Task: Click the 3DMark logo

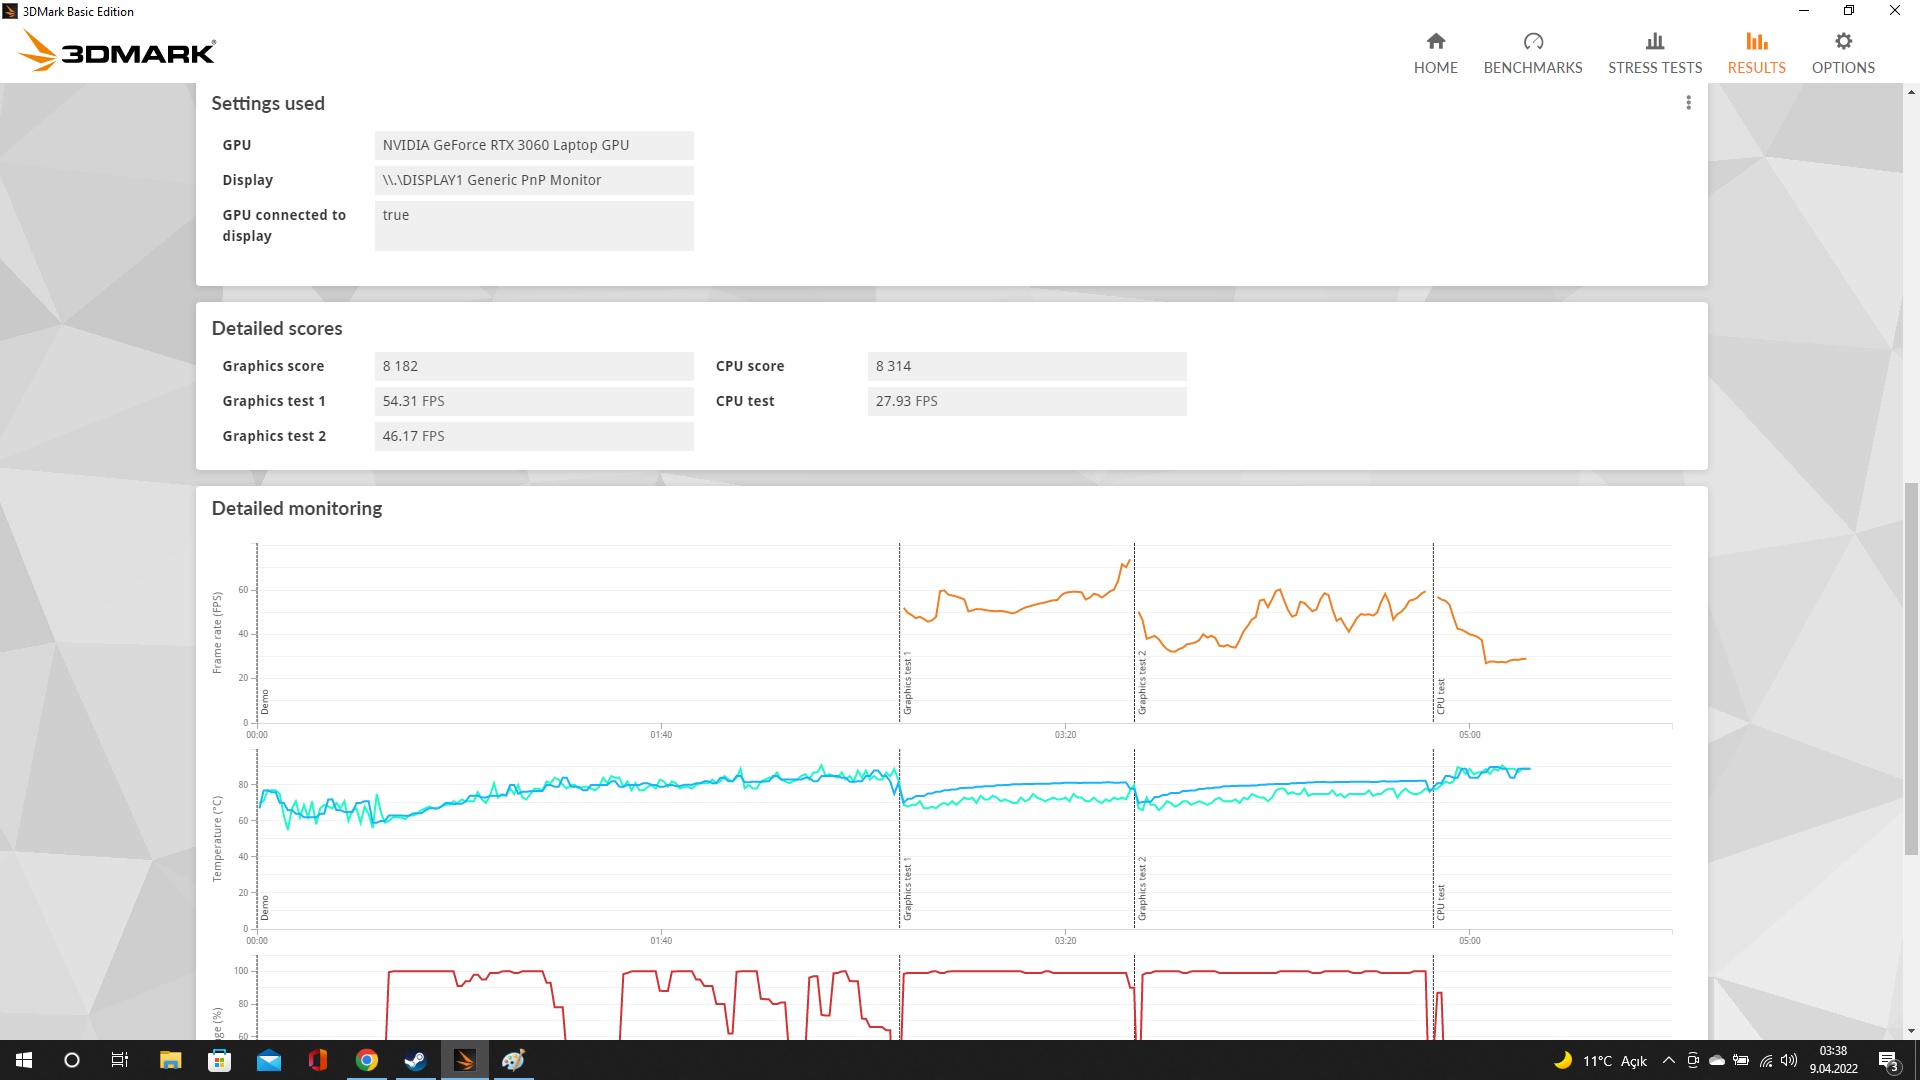Action: pos(118,50)
